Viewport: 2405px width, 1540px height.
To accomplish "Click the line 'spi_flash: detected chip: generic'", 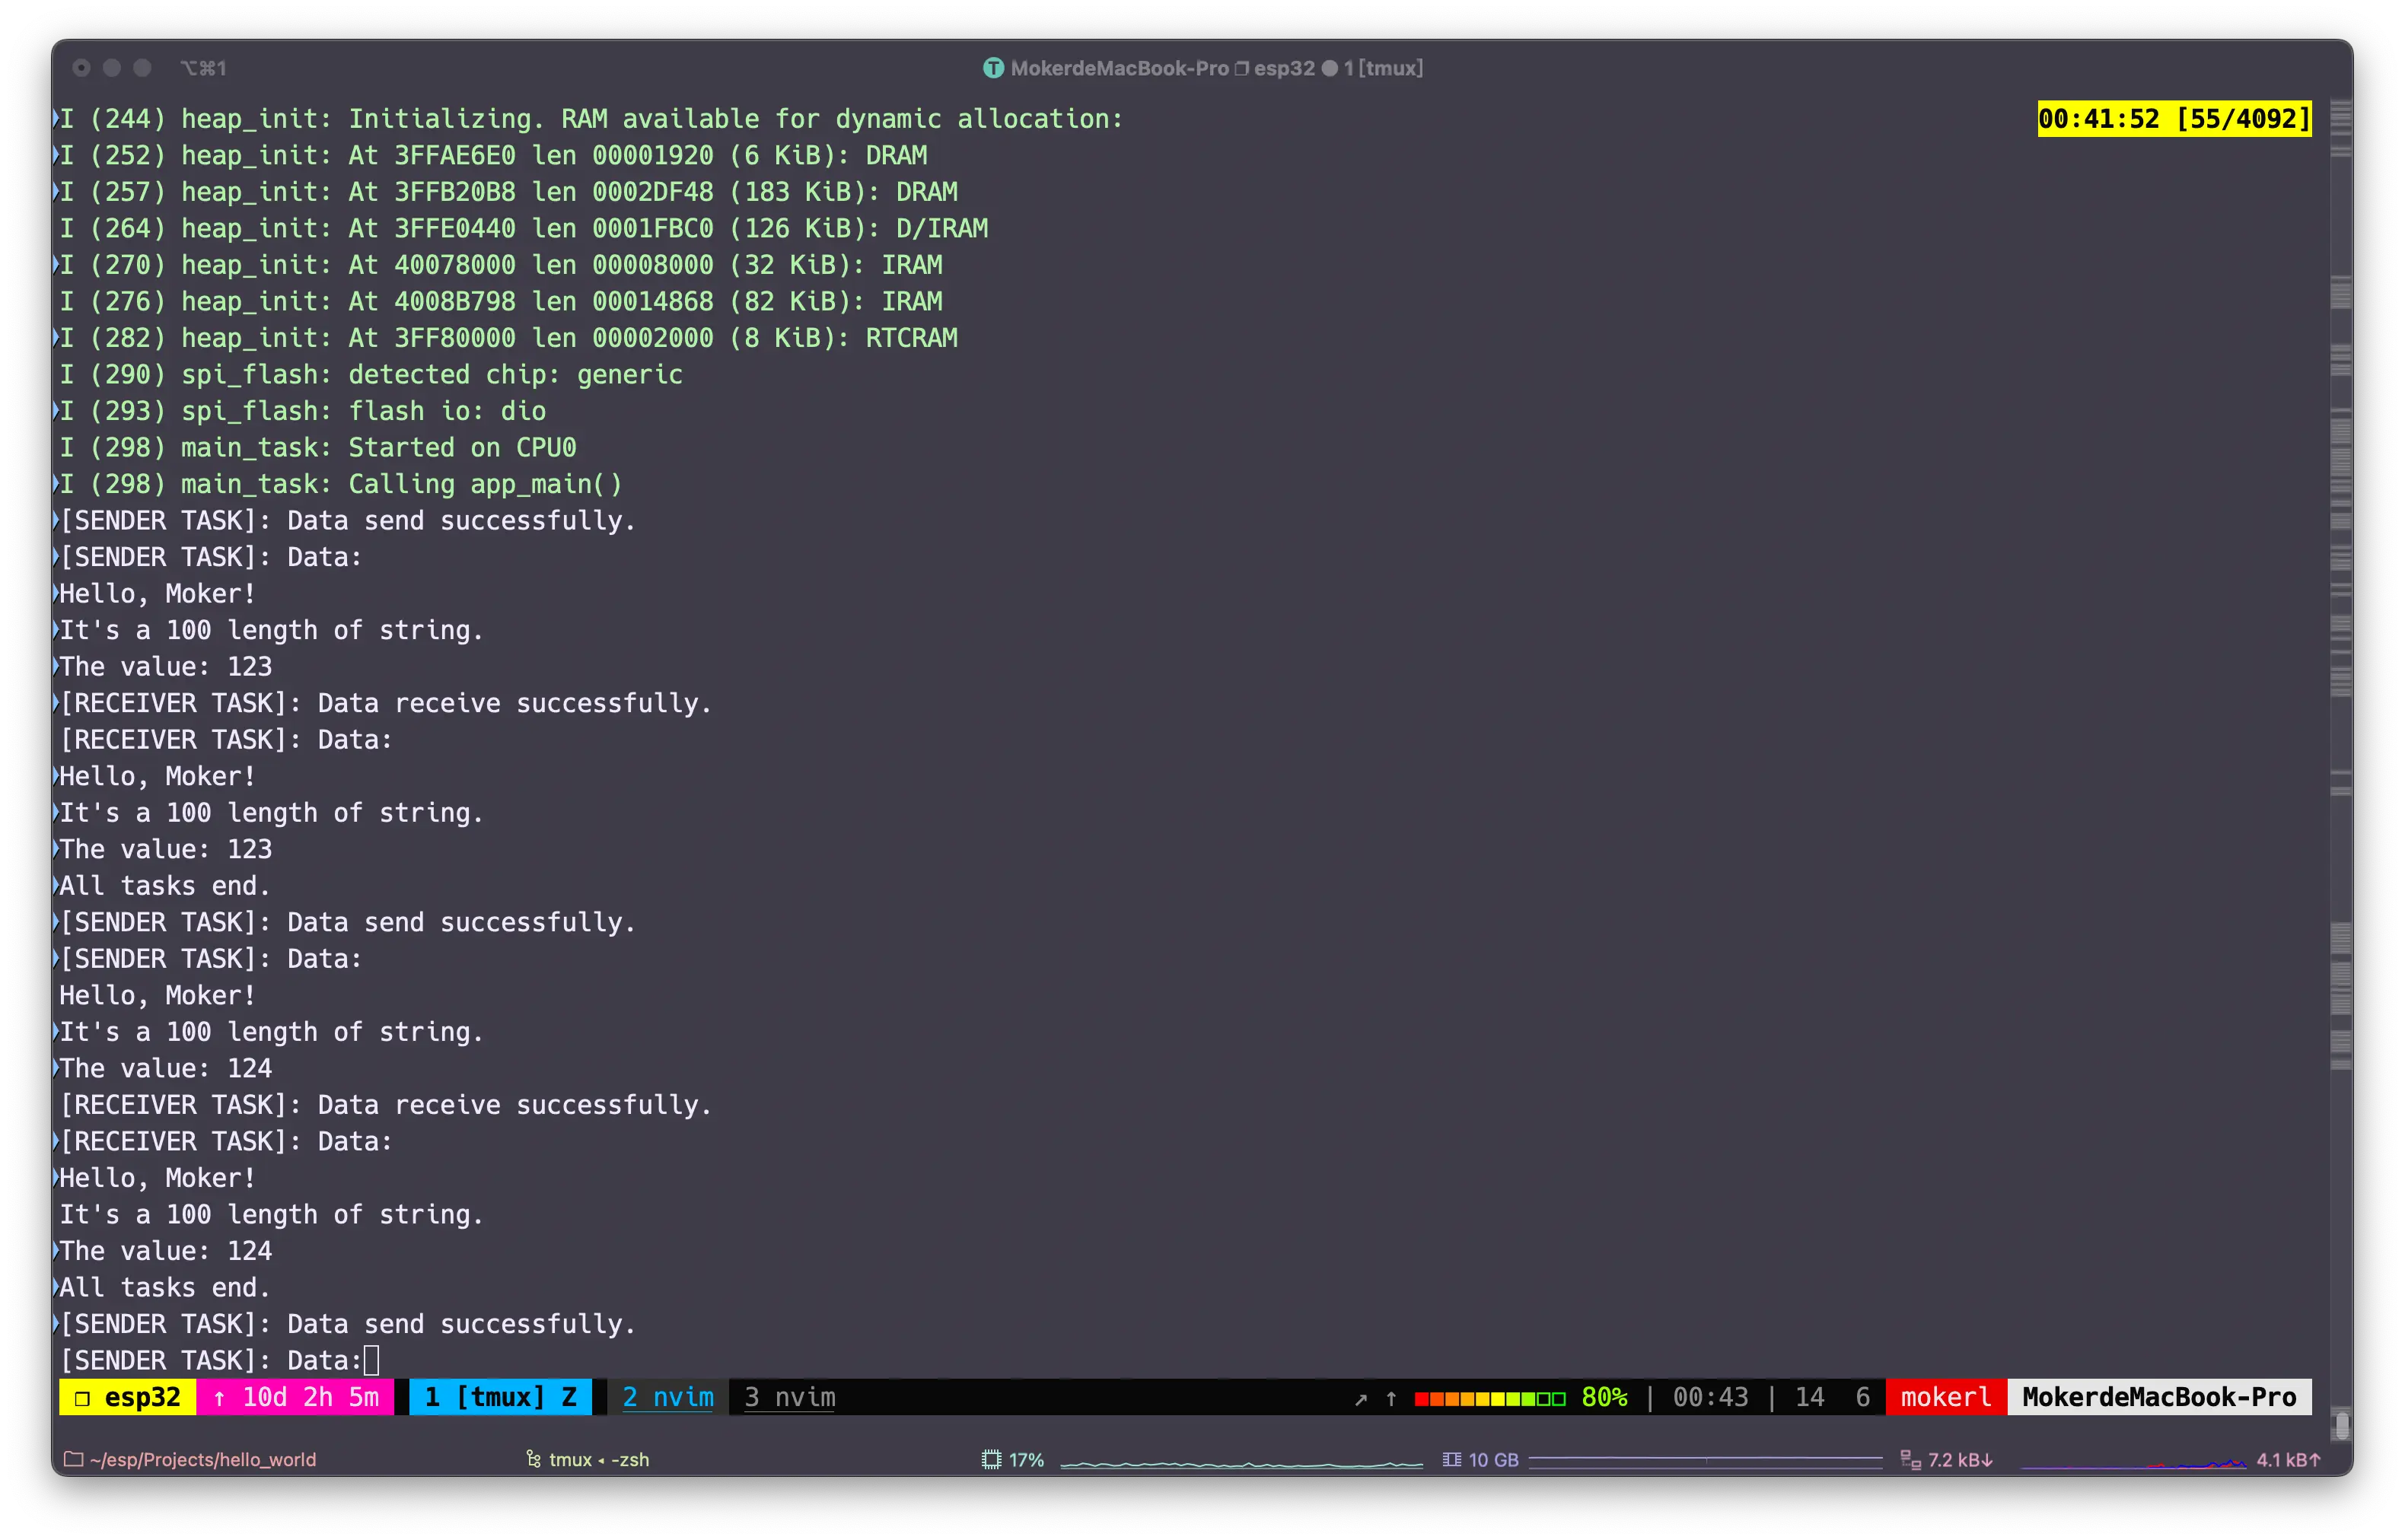I will [x=371, y=374].
